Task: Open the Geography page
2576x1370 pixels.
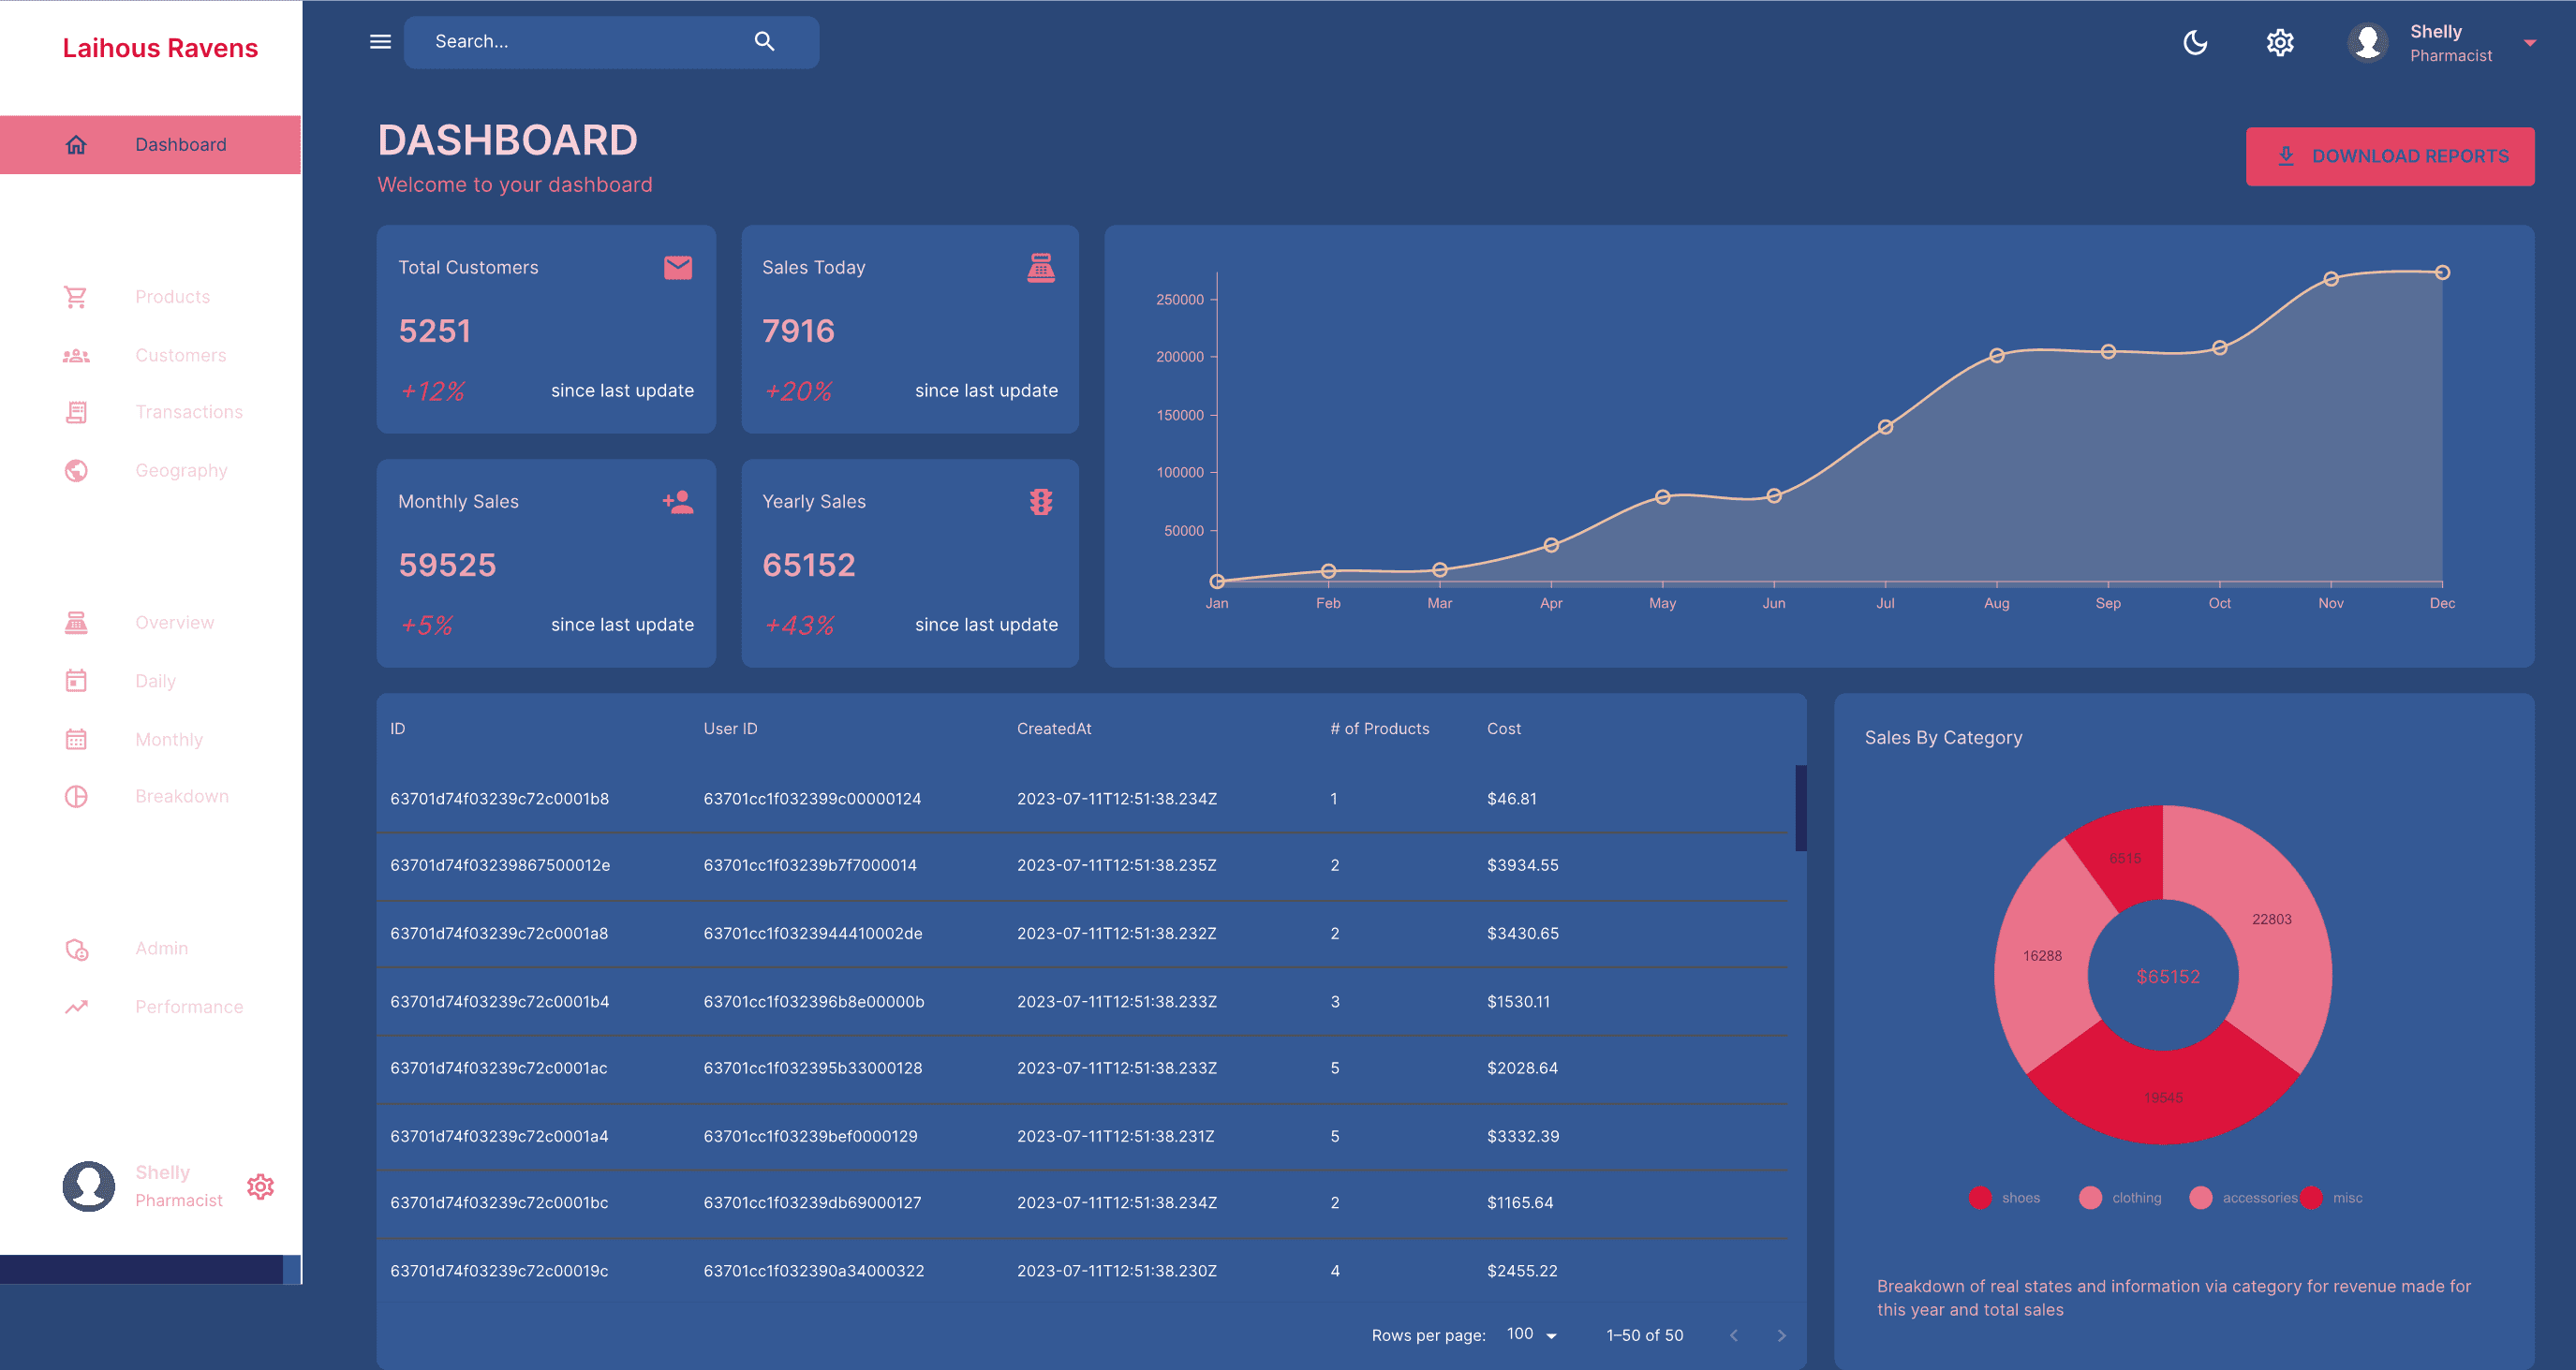Action: click(150, 471)
